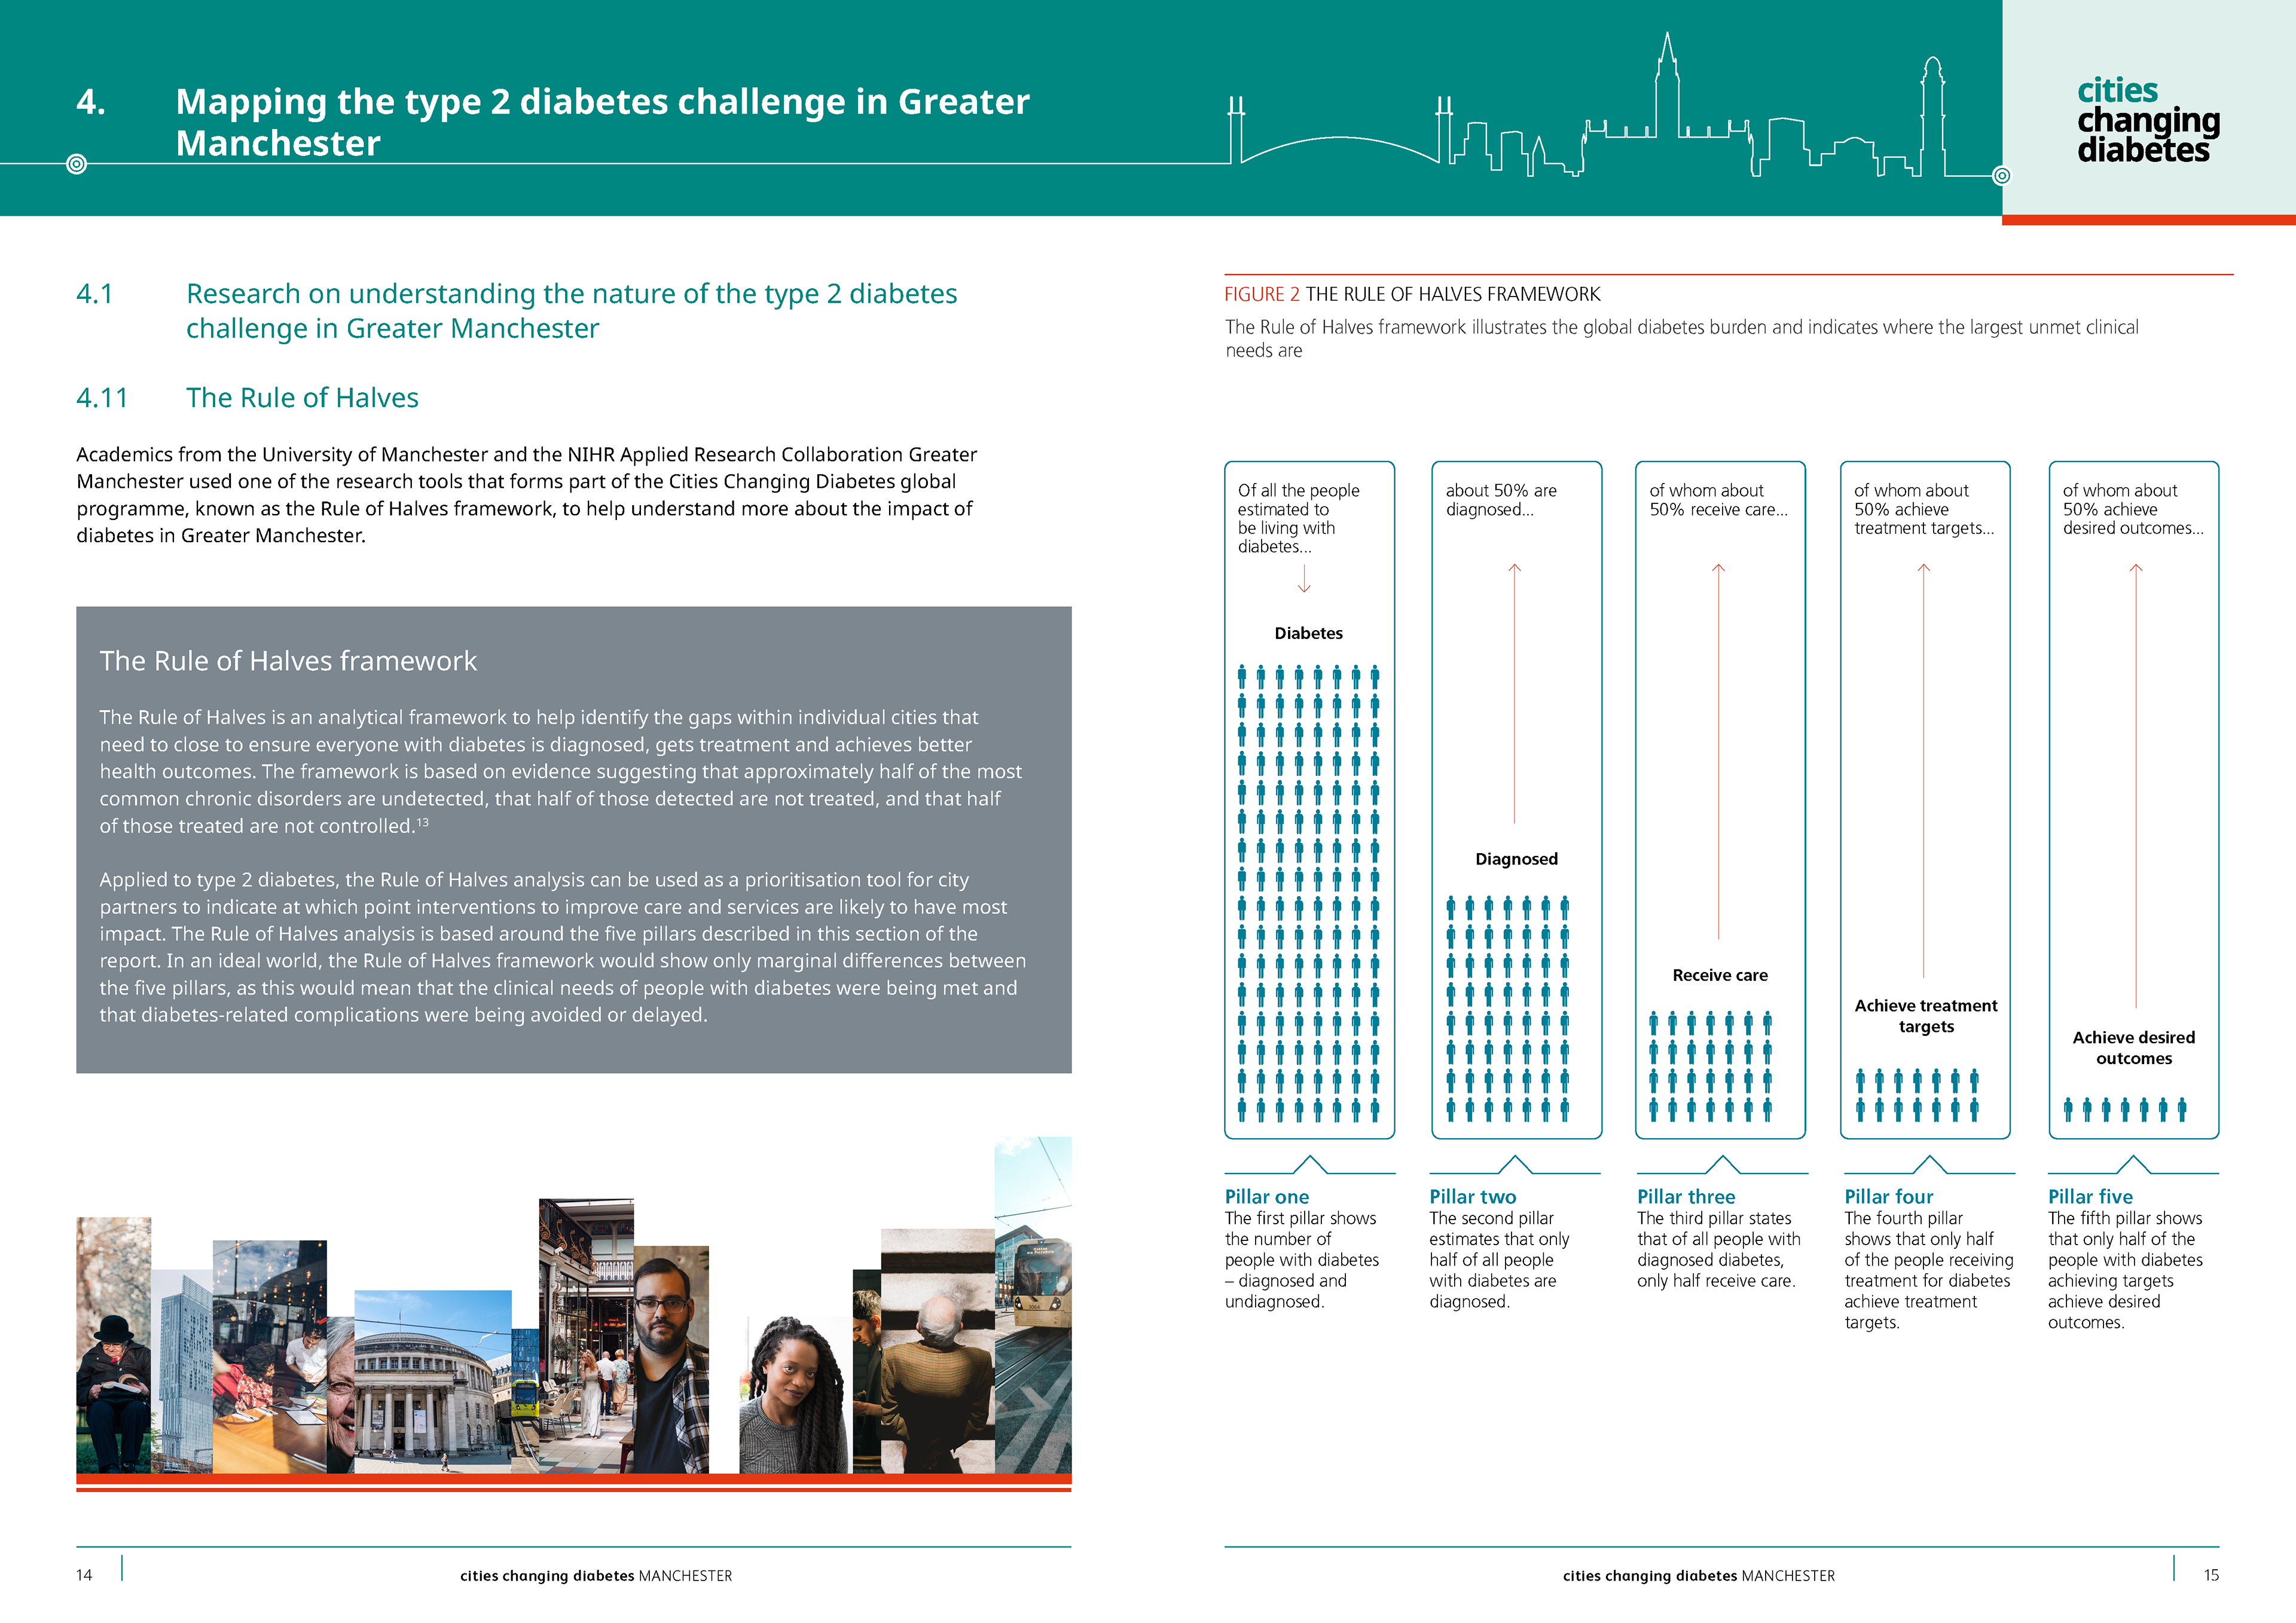Screen dimensions: 2296x1623
Task: Click the people icons under Receive care
Action: pyautogui.click(x=1710, y=1065)
